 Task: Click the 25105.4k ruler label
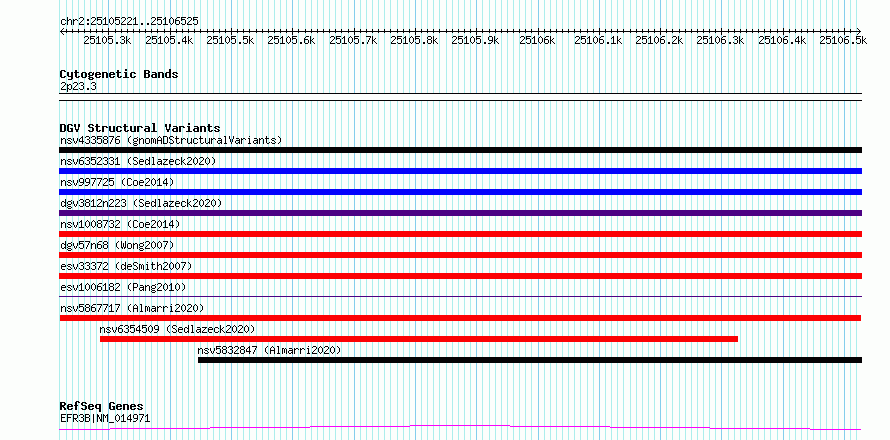coord(169,40)
